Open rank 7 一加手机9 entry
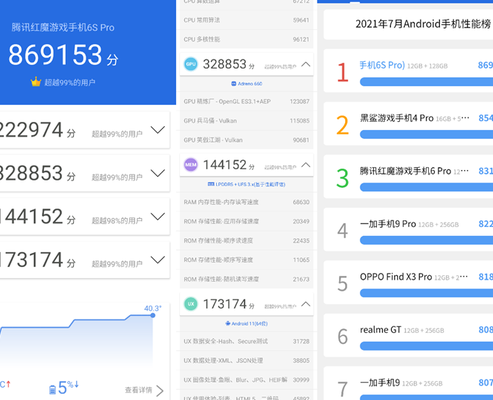The height and width of the screenshot is (400, 493). 408,383
